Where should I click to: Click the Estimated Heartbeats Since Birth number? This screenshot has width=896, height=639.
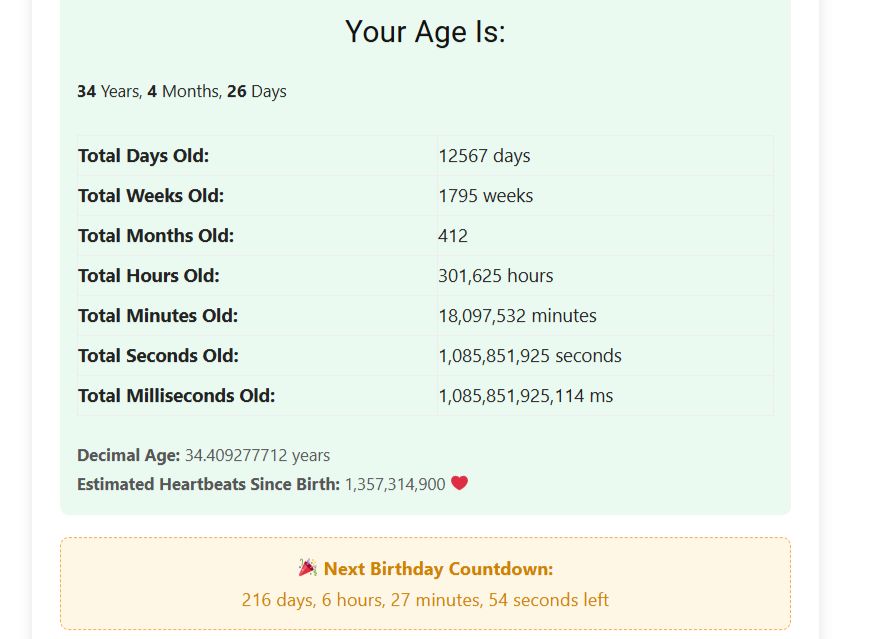click(395, 484)
